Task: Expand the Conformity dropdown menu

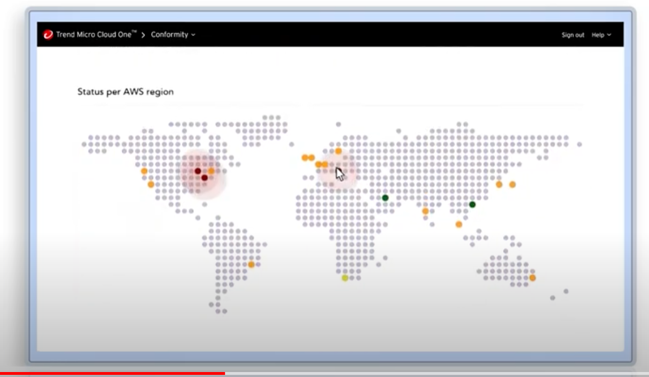Action: coord(173,35)
